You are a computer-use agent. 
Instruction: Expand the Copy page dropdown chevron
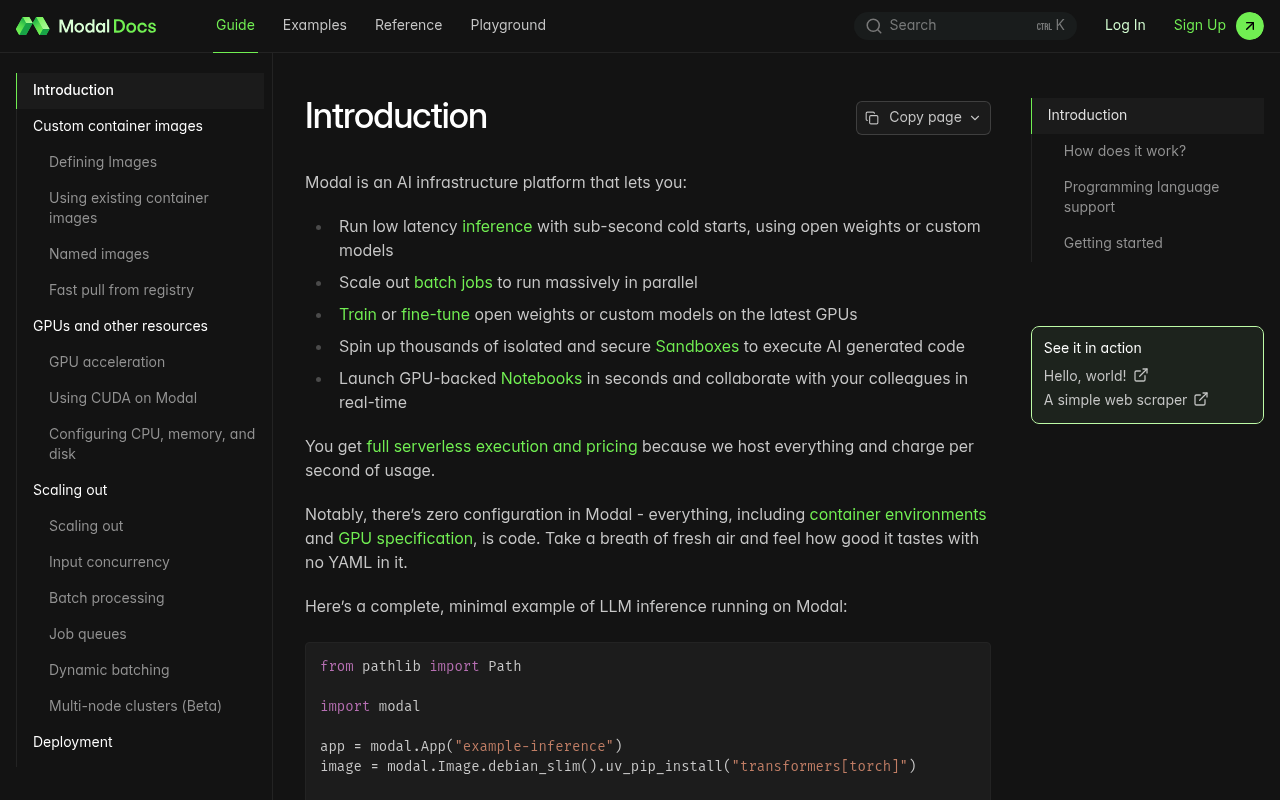[975, 118]
